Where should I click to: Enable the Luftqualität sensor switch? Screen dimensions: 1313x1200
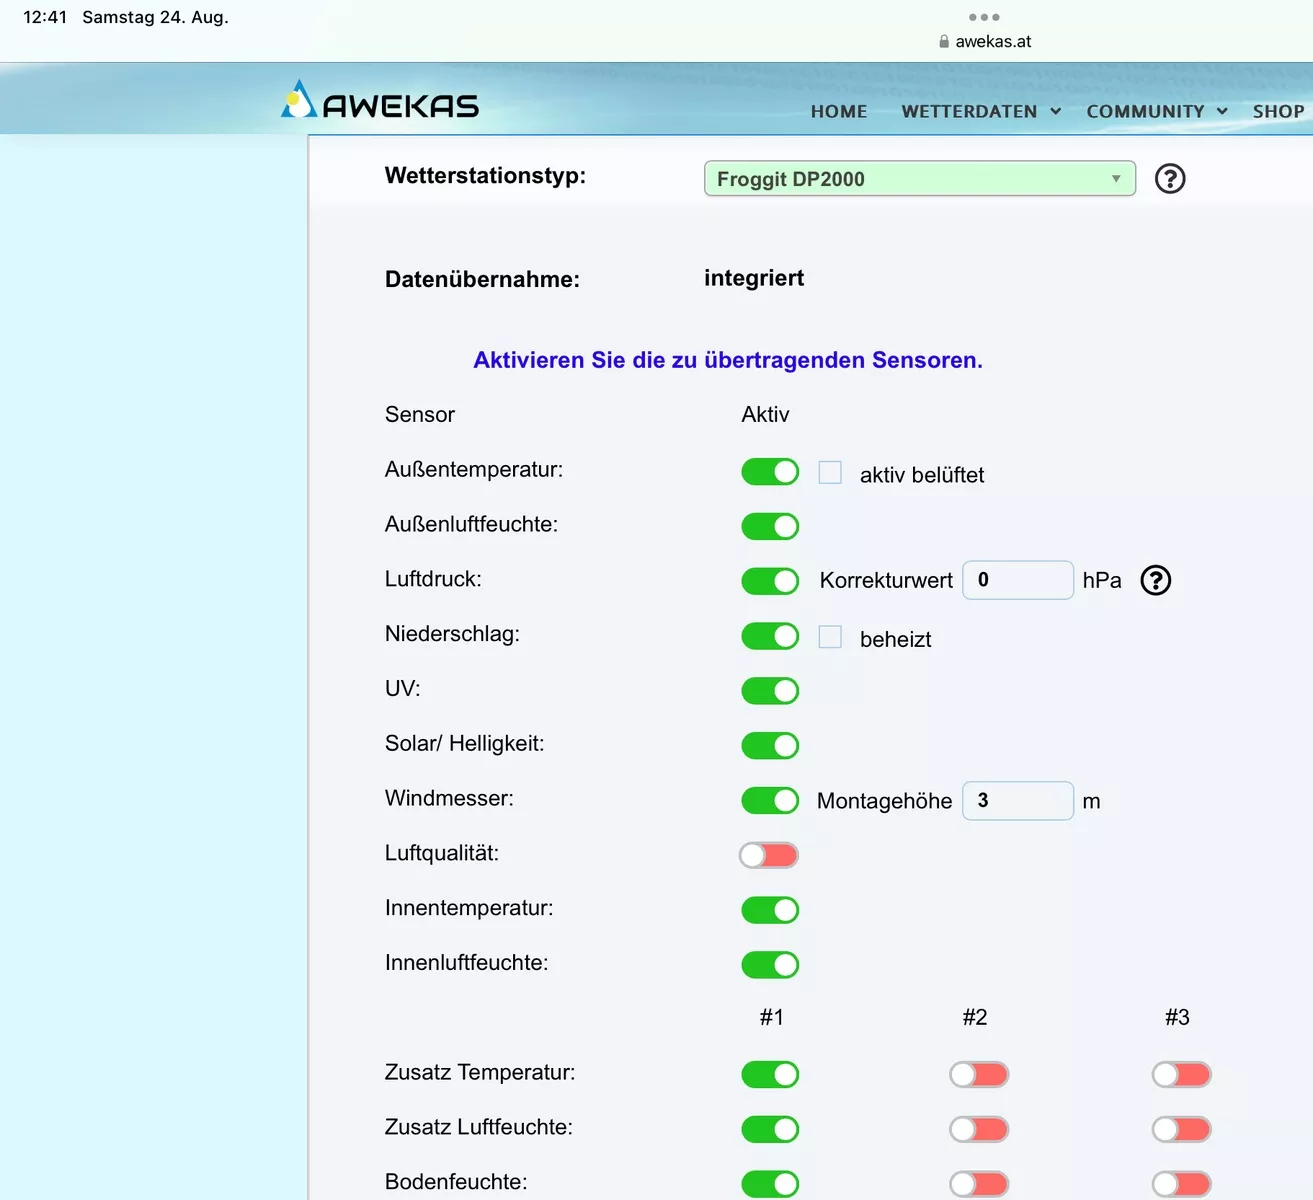[769, 855]
